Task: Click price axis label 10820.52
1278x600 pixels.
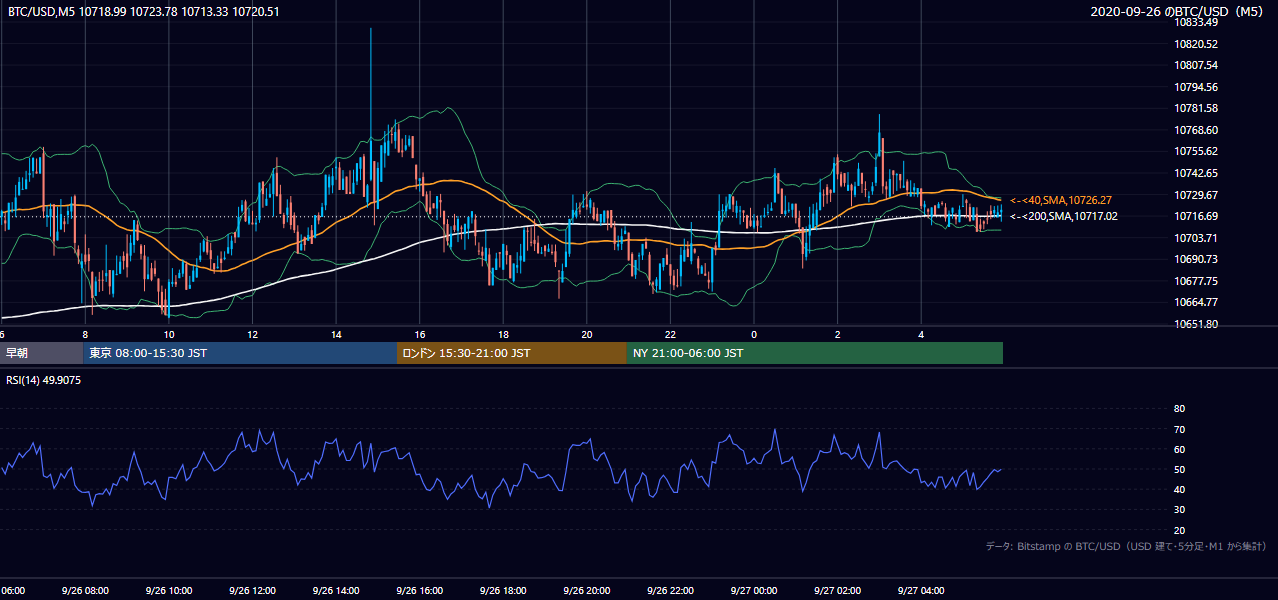Action: [1196, 44]
